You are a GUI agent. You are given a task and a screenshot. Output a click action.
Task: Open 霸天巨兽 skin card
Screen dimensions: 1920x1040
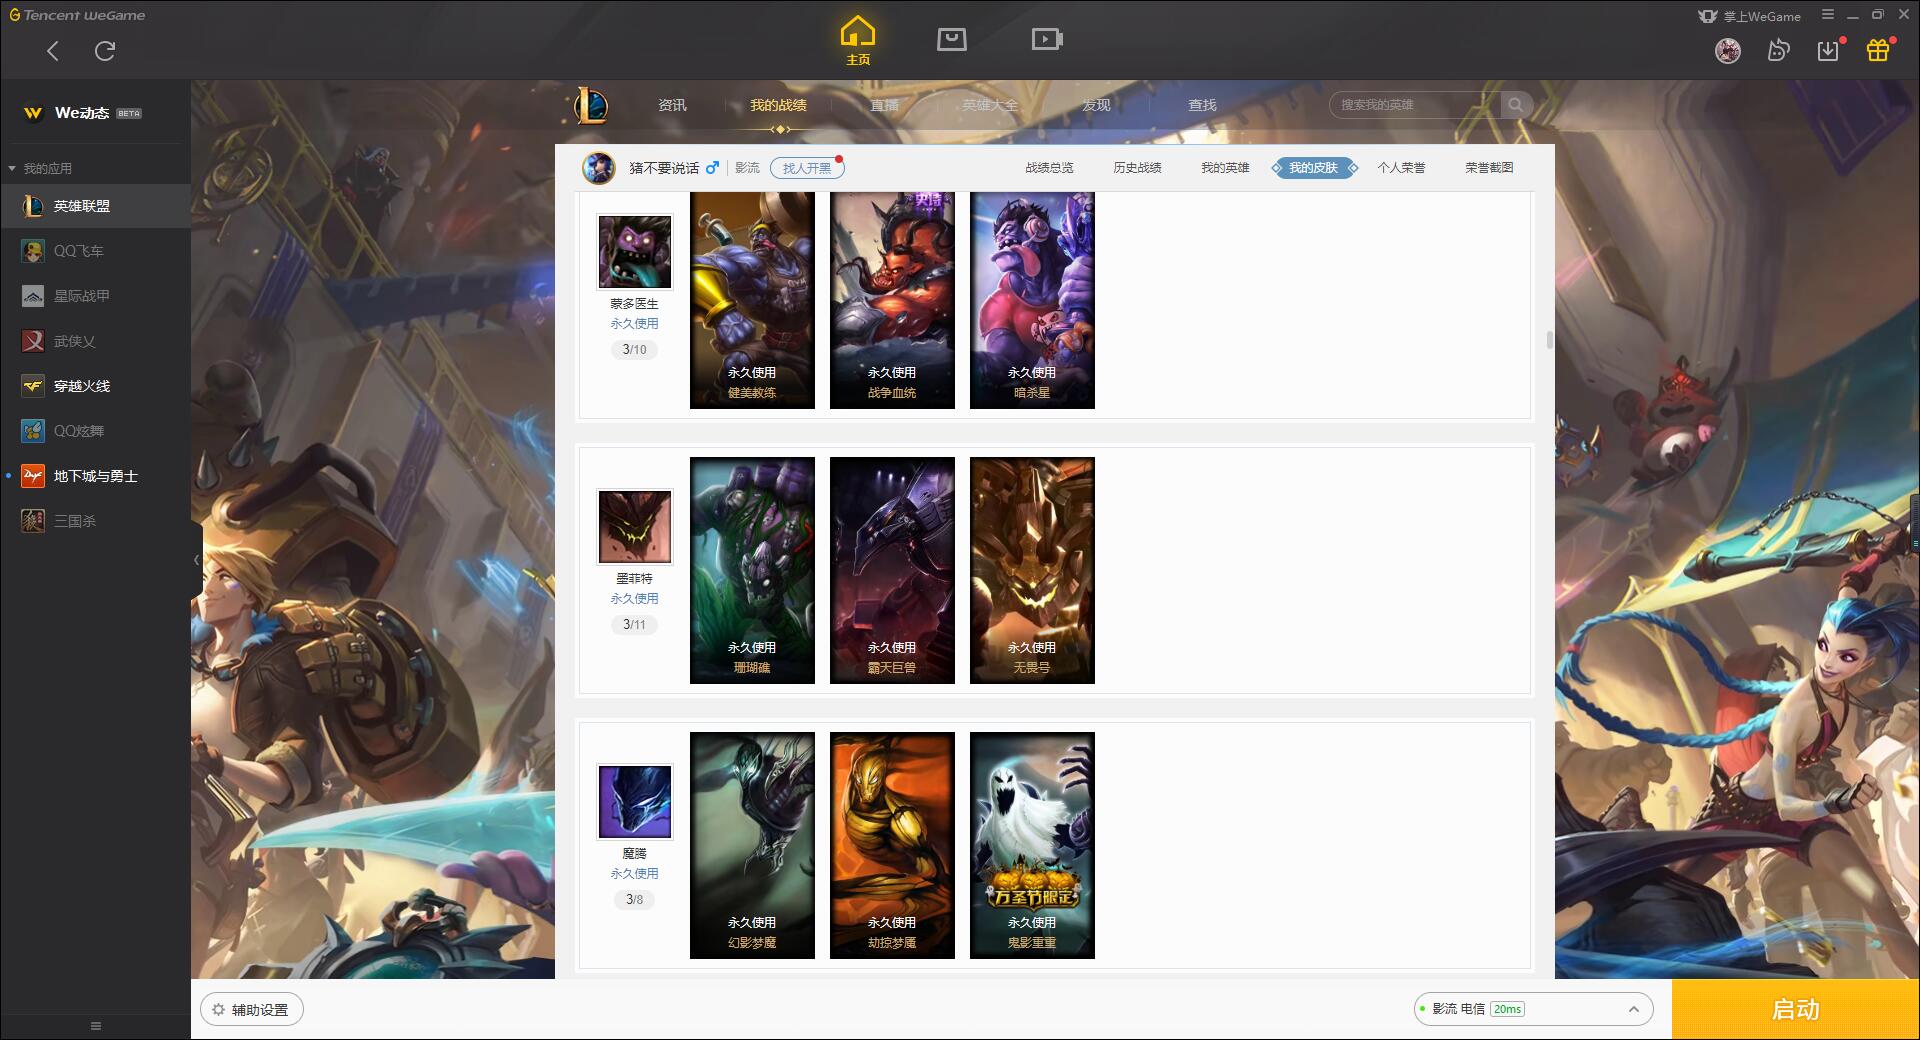[x=892, y=570]
